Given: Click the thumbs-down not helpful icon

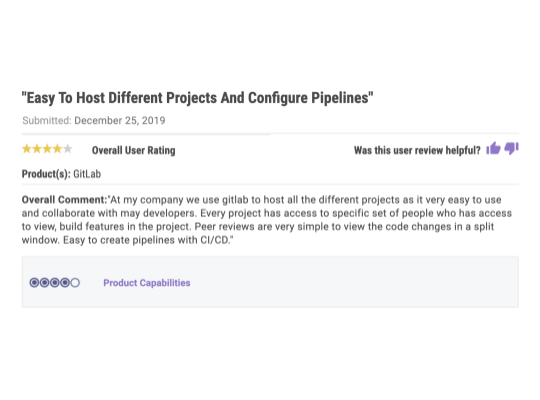Looking at the screenshot, I should click(x=511, y=148).
